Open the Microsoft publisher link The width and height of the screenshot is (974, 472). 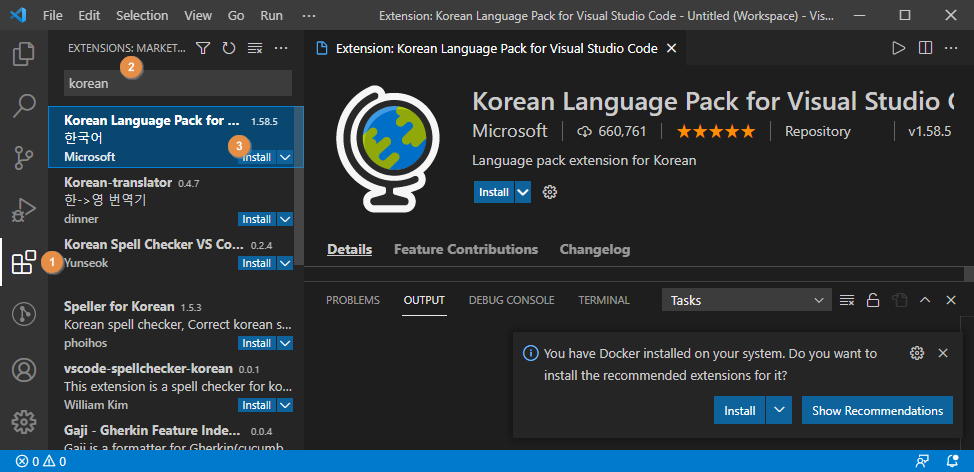510,131
